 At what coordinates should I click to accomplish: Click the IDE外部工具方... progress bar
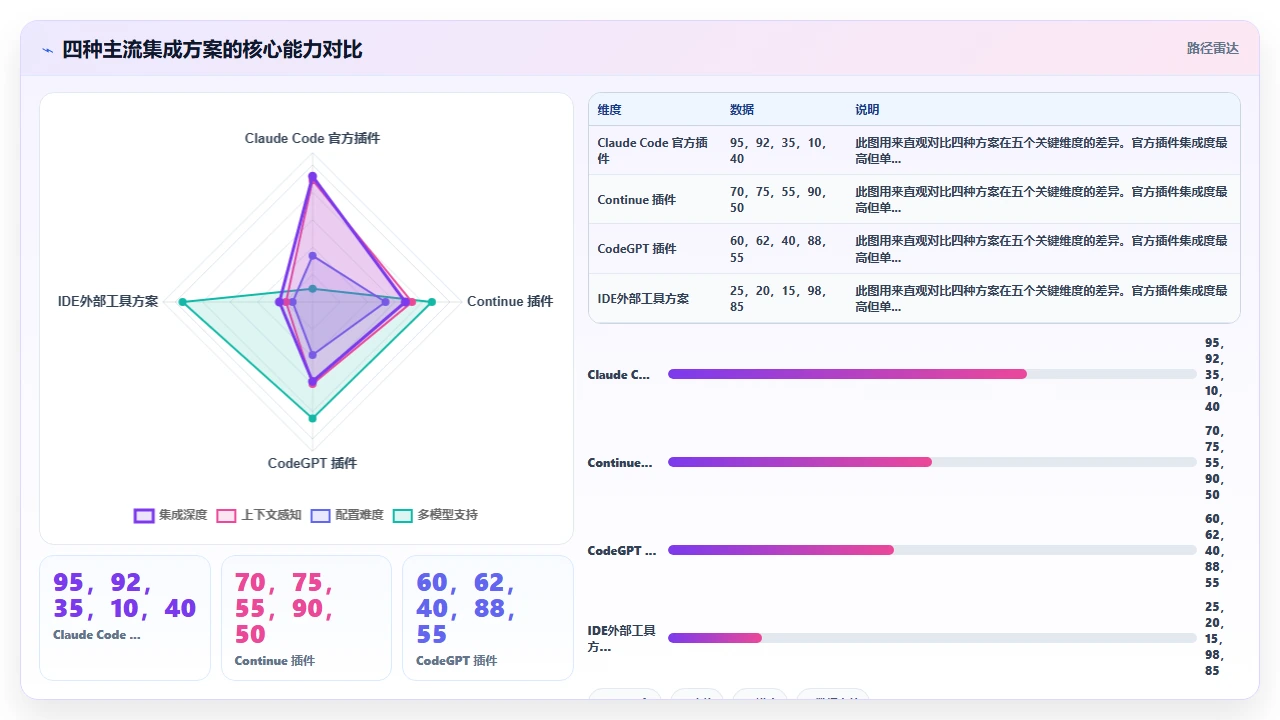[932, 638]
